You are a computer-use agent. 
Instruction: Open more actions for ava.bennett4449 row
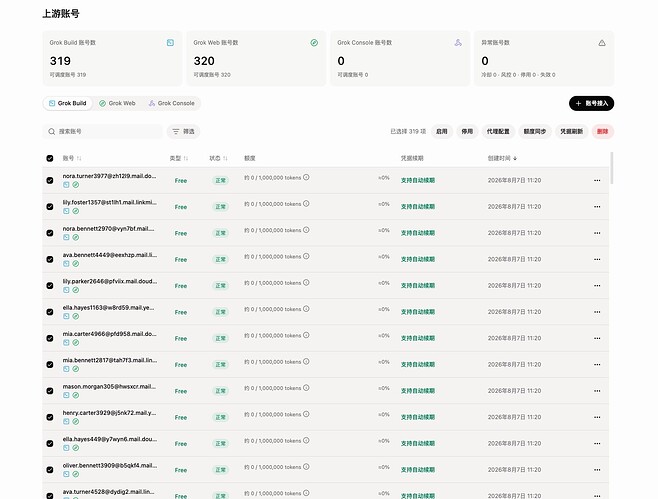pos(597,259)
